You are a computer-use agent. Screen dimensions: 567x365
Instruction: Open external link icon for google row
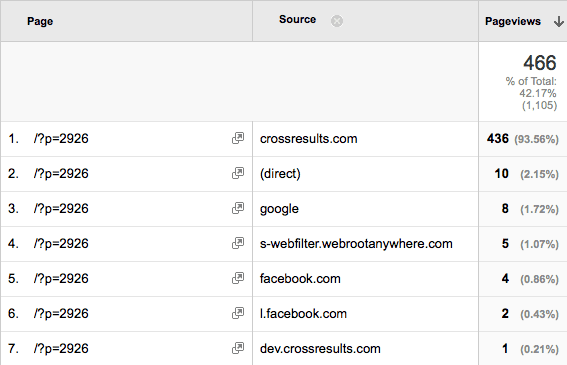point(238,208)
